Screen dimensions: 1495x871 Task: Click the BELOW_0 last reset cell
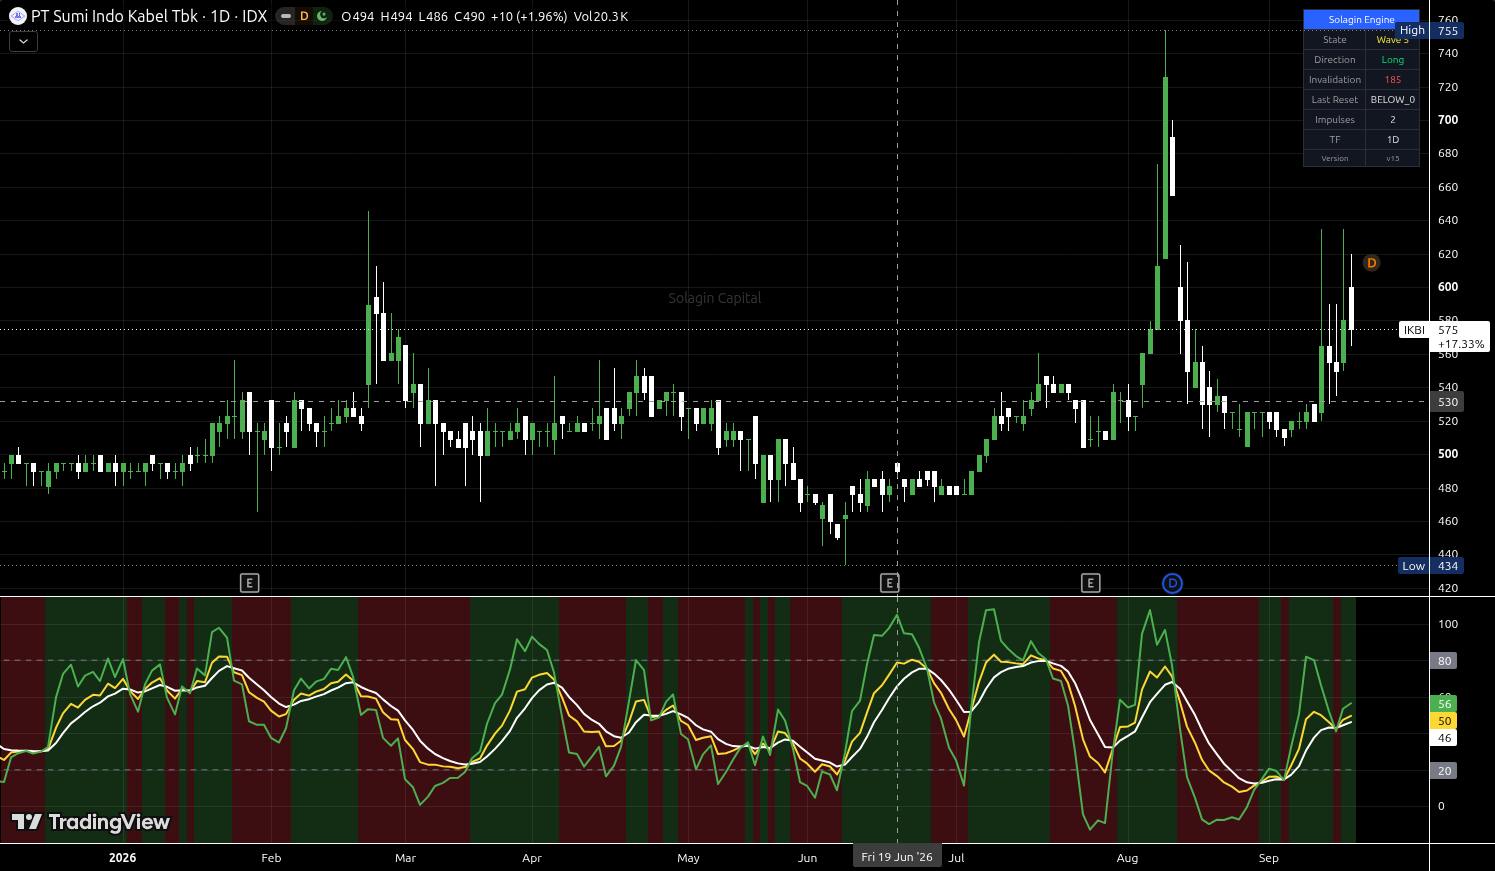point(1392,100)
